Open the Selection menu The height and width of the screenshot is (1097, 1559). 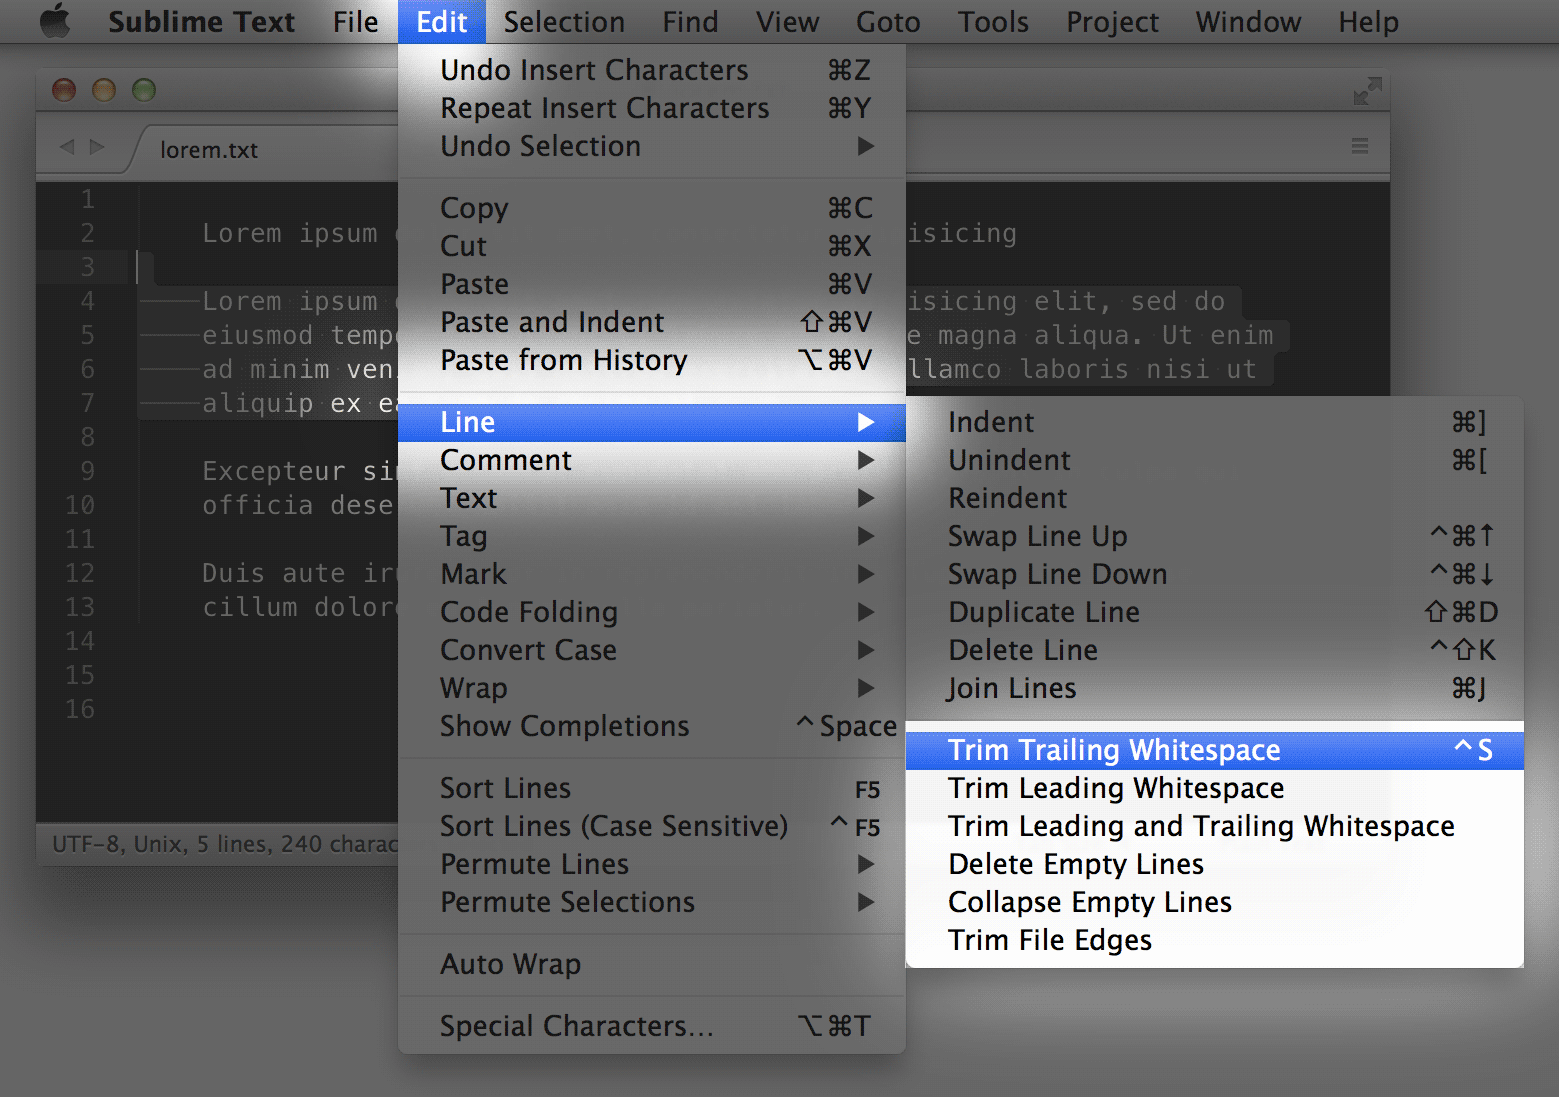click(564, 21)
